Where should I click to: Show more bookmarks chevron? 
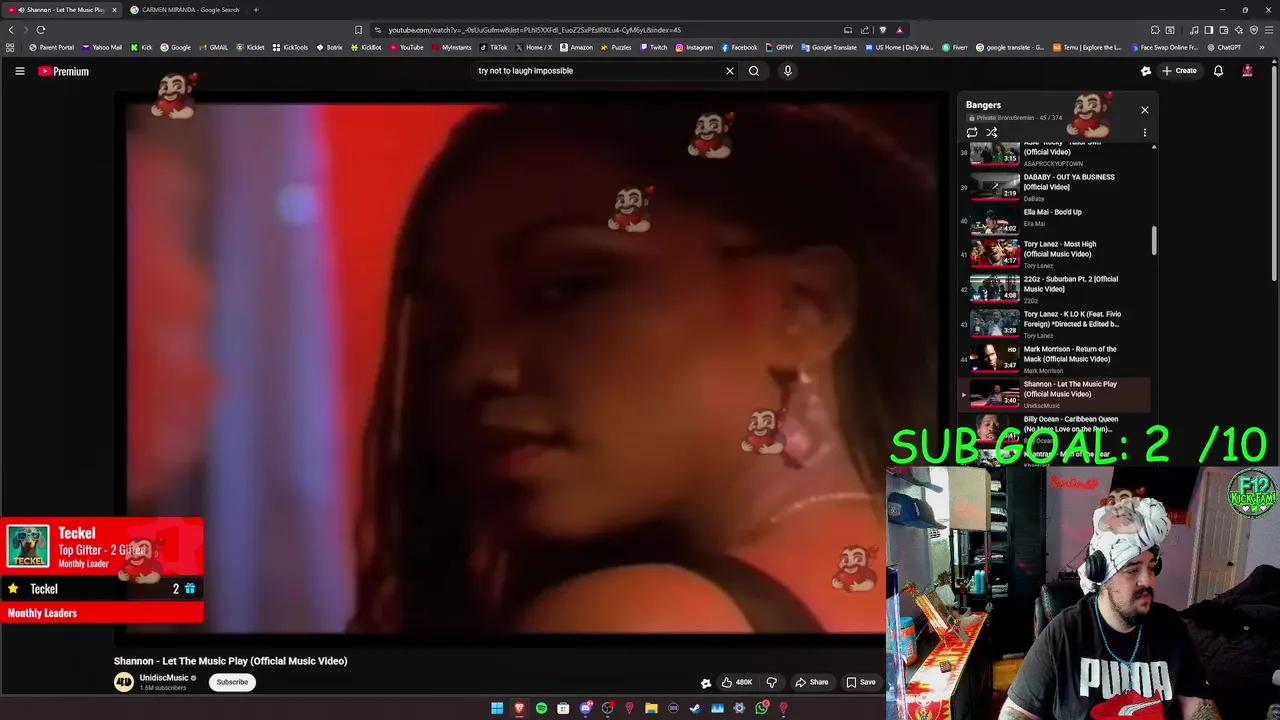pos(1261,47)
